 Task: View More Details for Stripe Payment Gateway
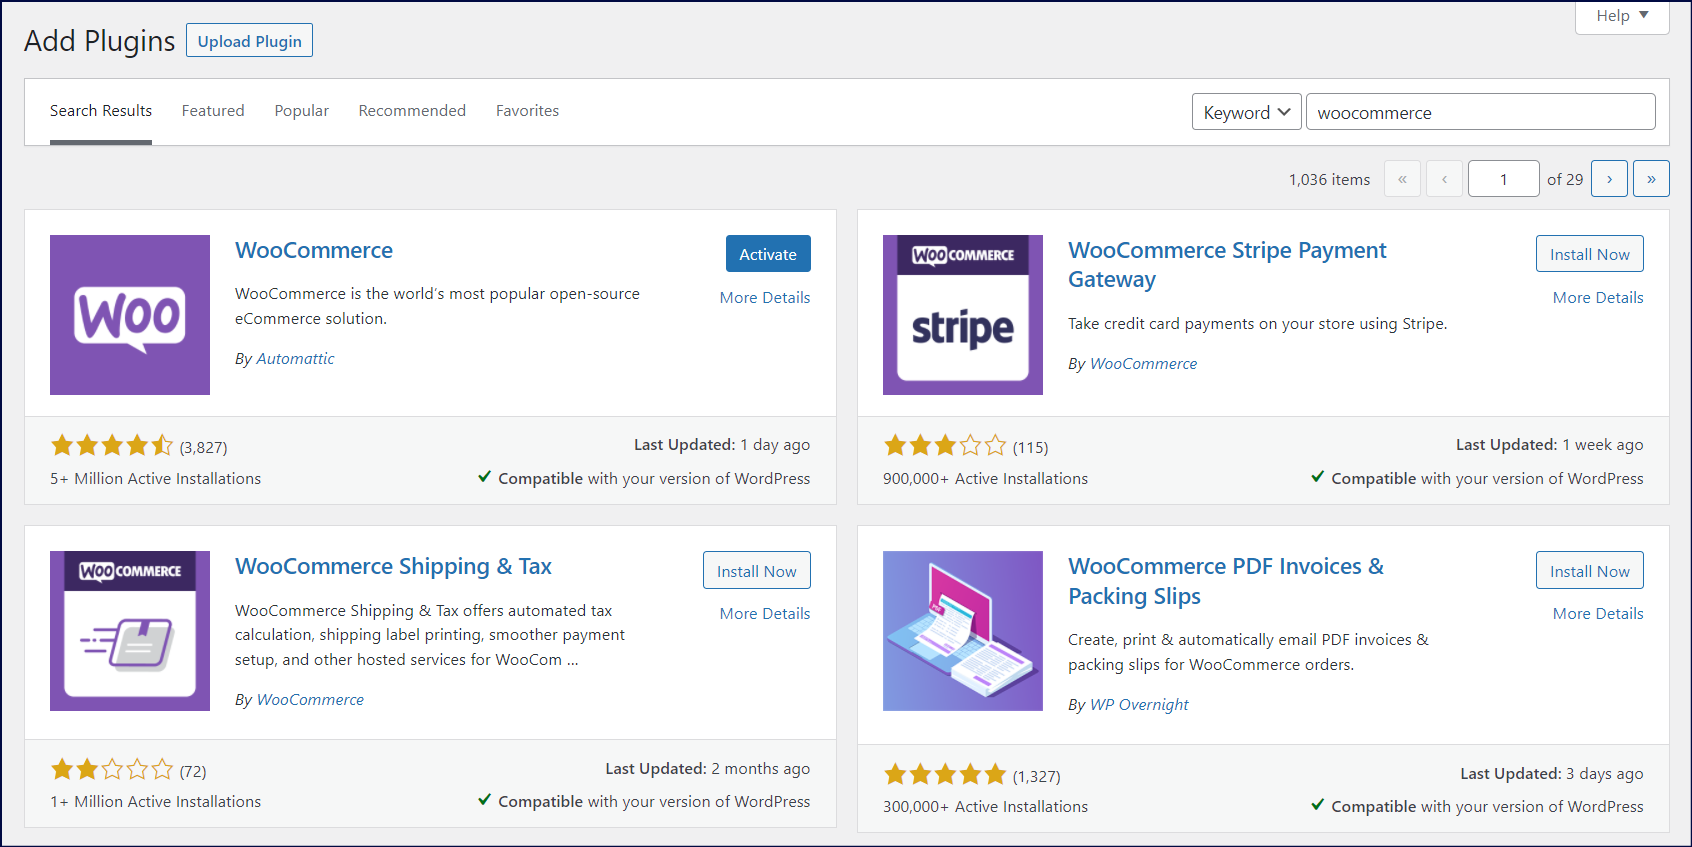tap(1598, 297)
